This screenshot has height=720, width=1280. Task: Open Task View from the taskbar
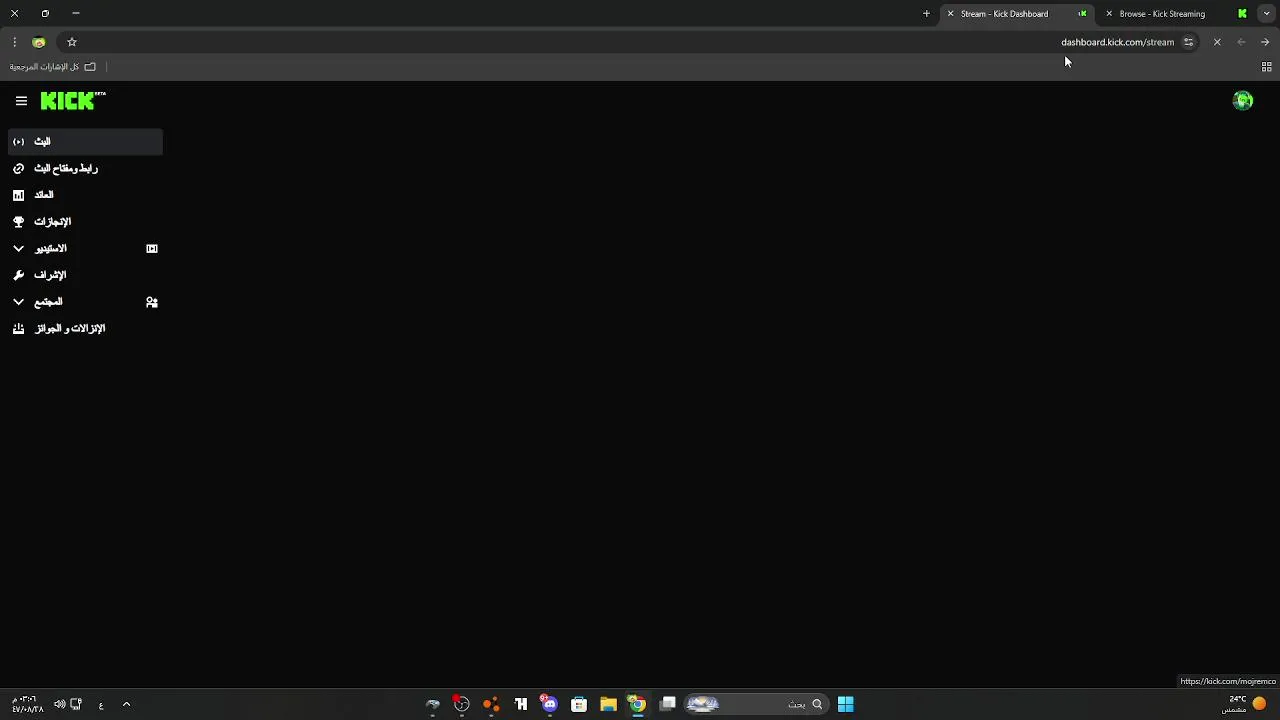click(x=667, y=704)
